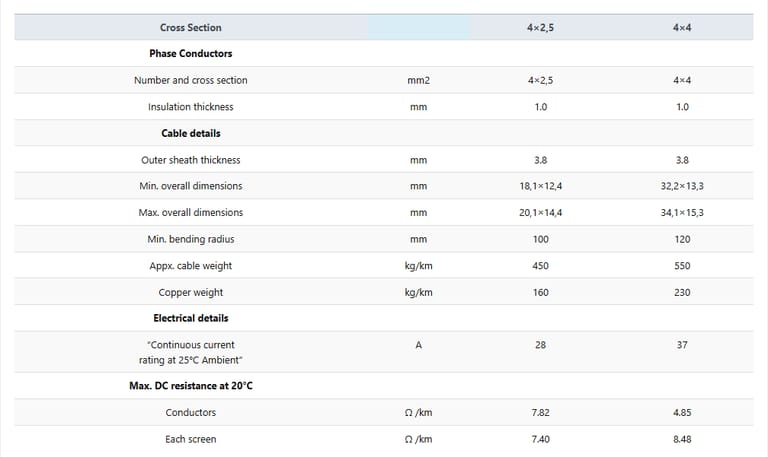This screenshot has height=457, width=768.
Task: Select the "Electrical details" section heading
Action: (x=190, y=318)
